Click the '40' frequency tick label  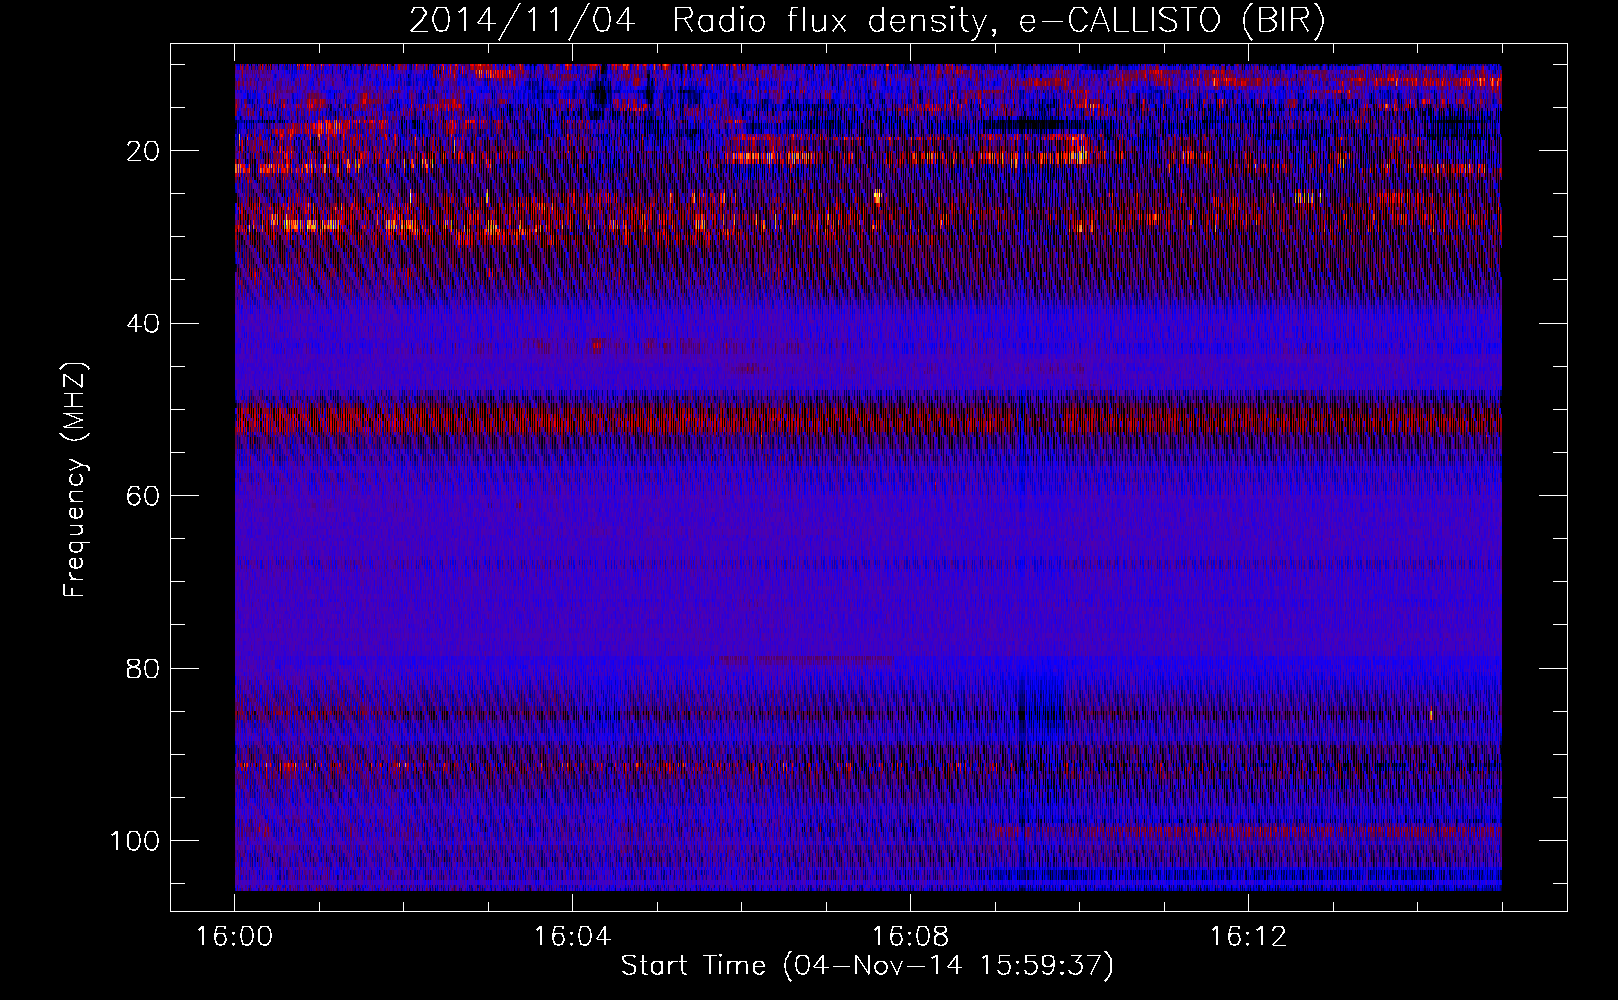pos(144,324)
